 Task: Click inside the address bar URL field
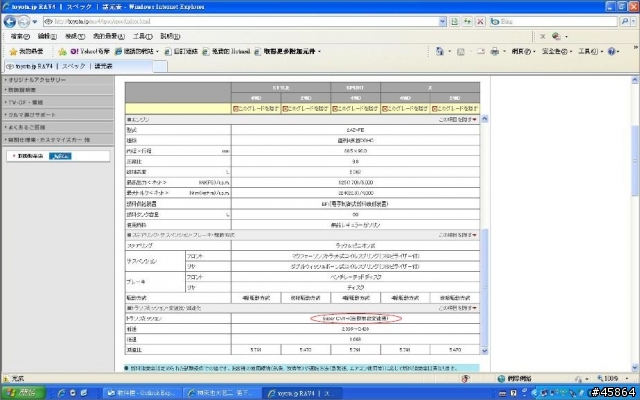pyautogui.click(x=241, y=22)
